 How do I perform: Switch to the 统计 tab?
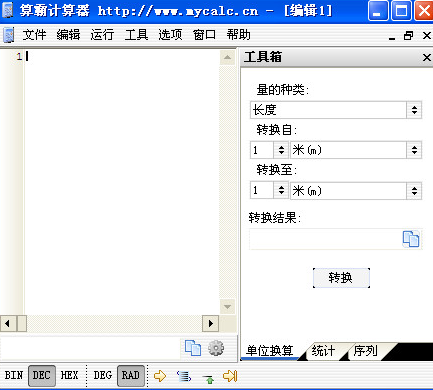tap(323, 351)
